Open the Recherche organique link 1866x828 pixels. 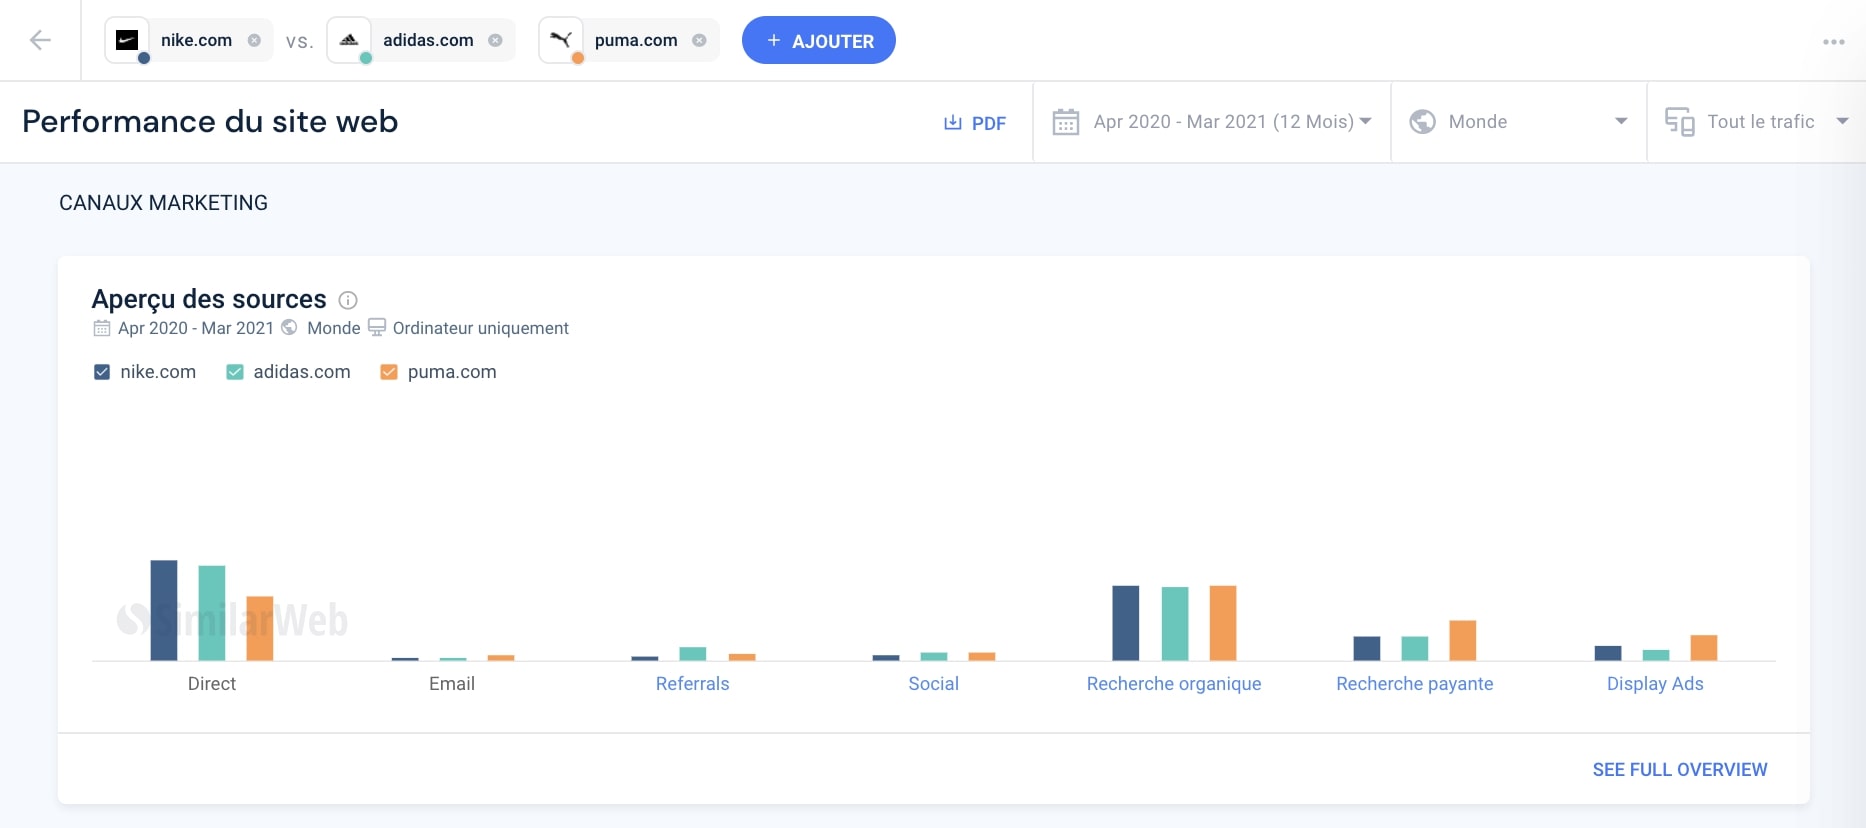coord(1174,684)
